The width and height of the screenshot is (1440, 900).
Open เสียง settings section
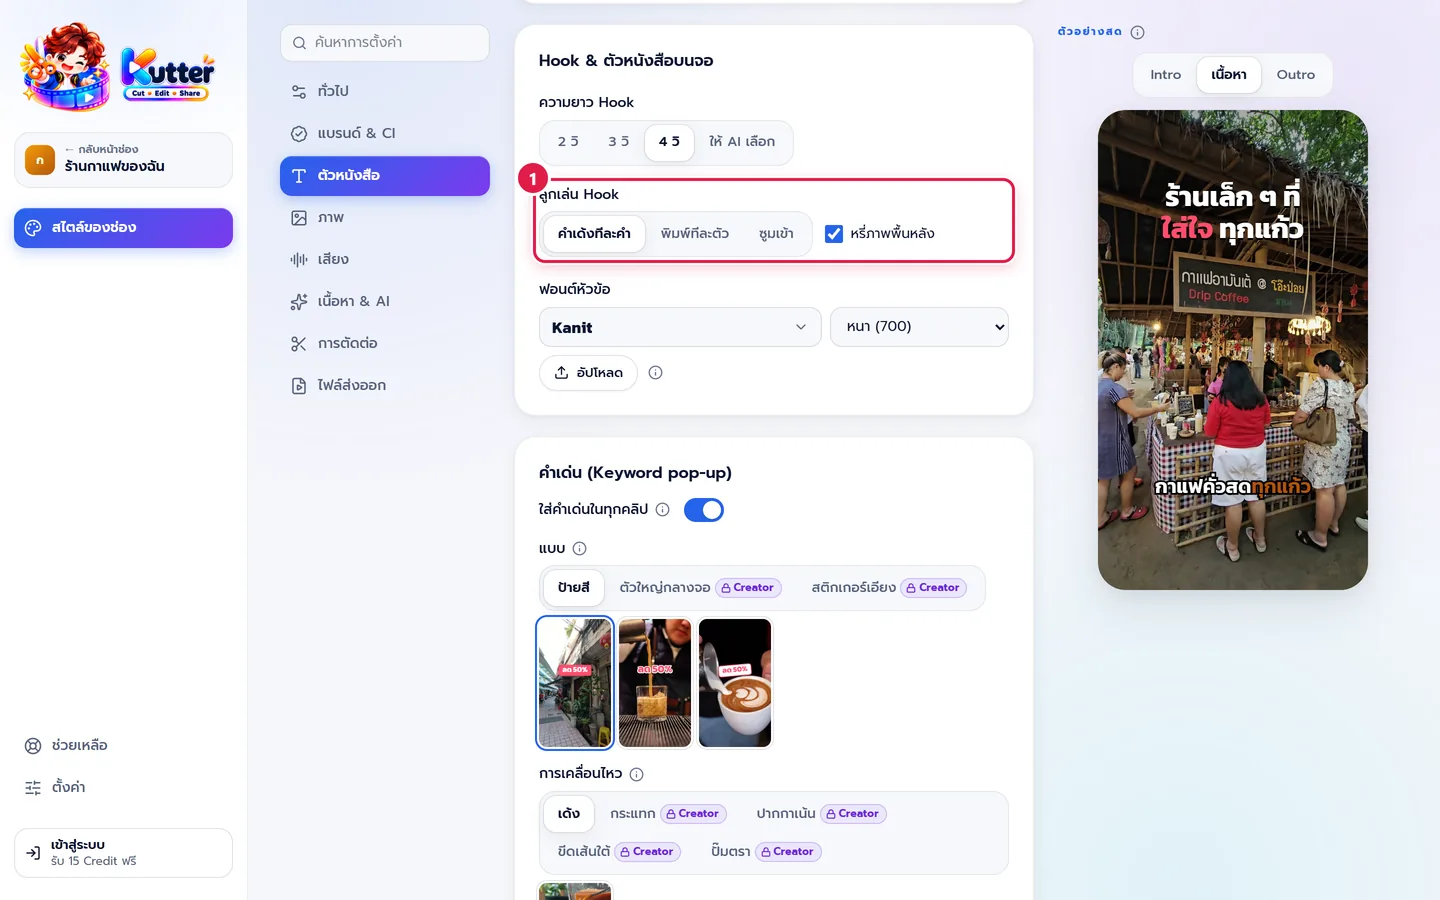point(385,259)
